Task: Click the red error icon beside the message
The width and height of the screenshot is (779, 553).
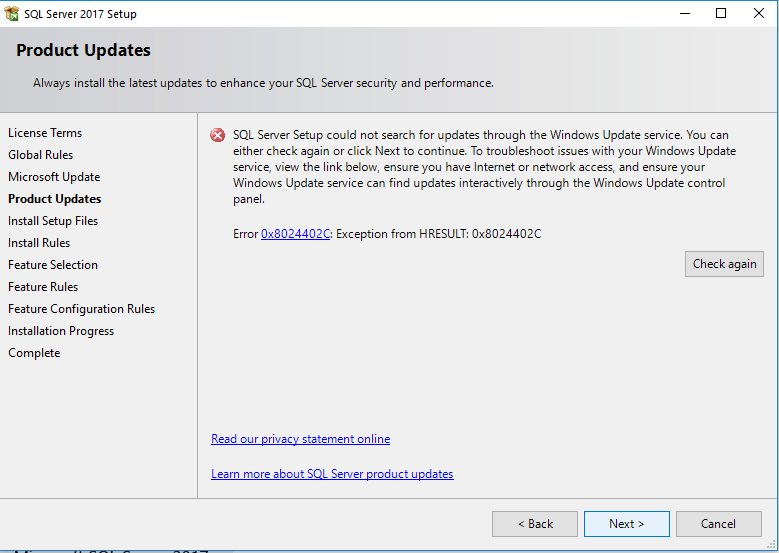Action: (217, 136)
